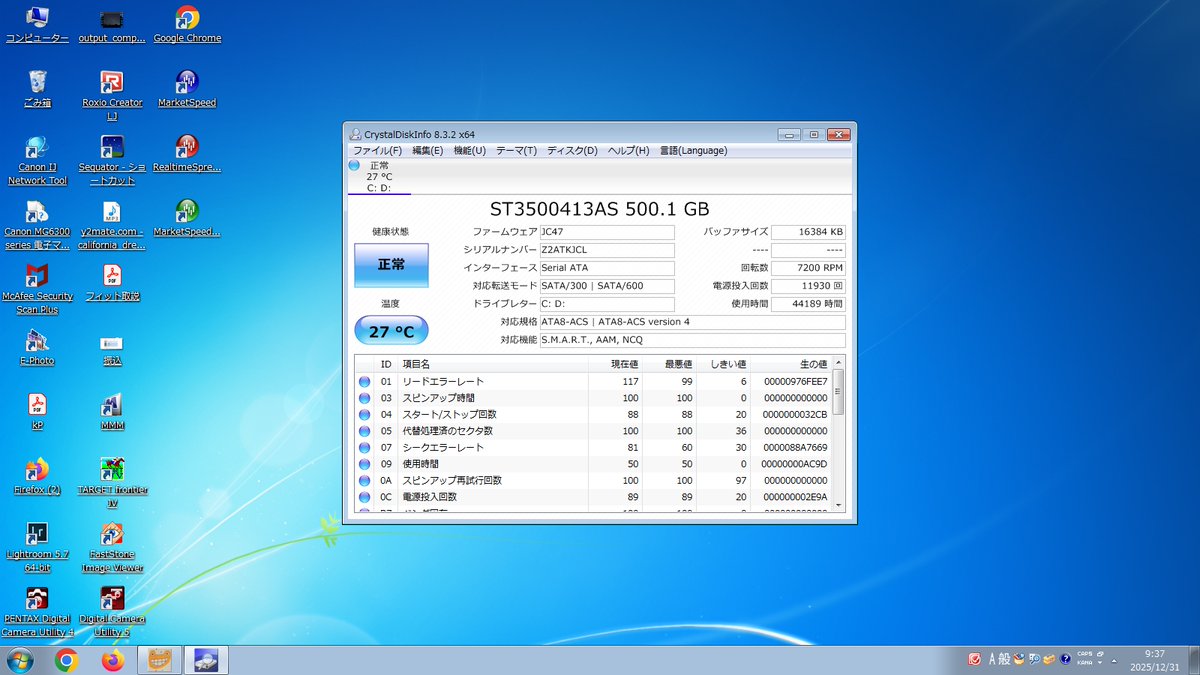Screen dimensions: 1200x675
Task: Click the transfer mode field SATA/300 | SATA/600
Action: [606, 286]
